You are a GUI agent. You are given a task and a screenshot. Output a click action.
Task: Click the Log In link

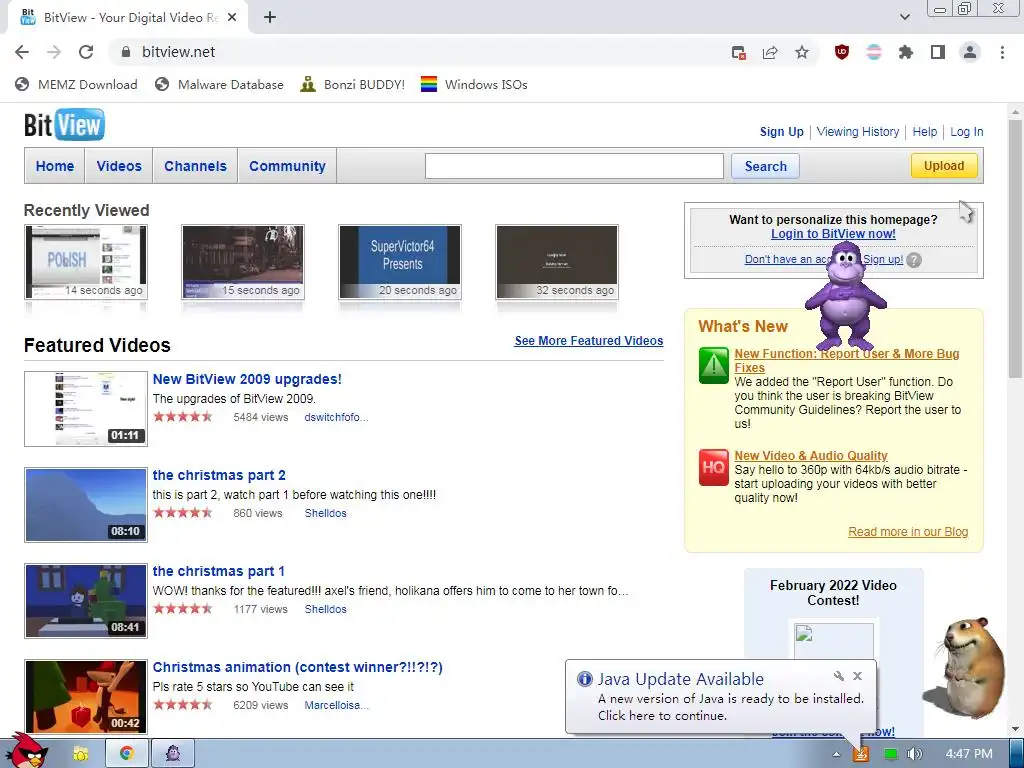967,131
